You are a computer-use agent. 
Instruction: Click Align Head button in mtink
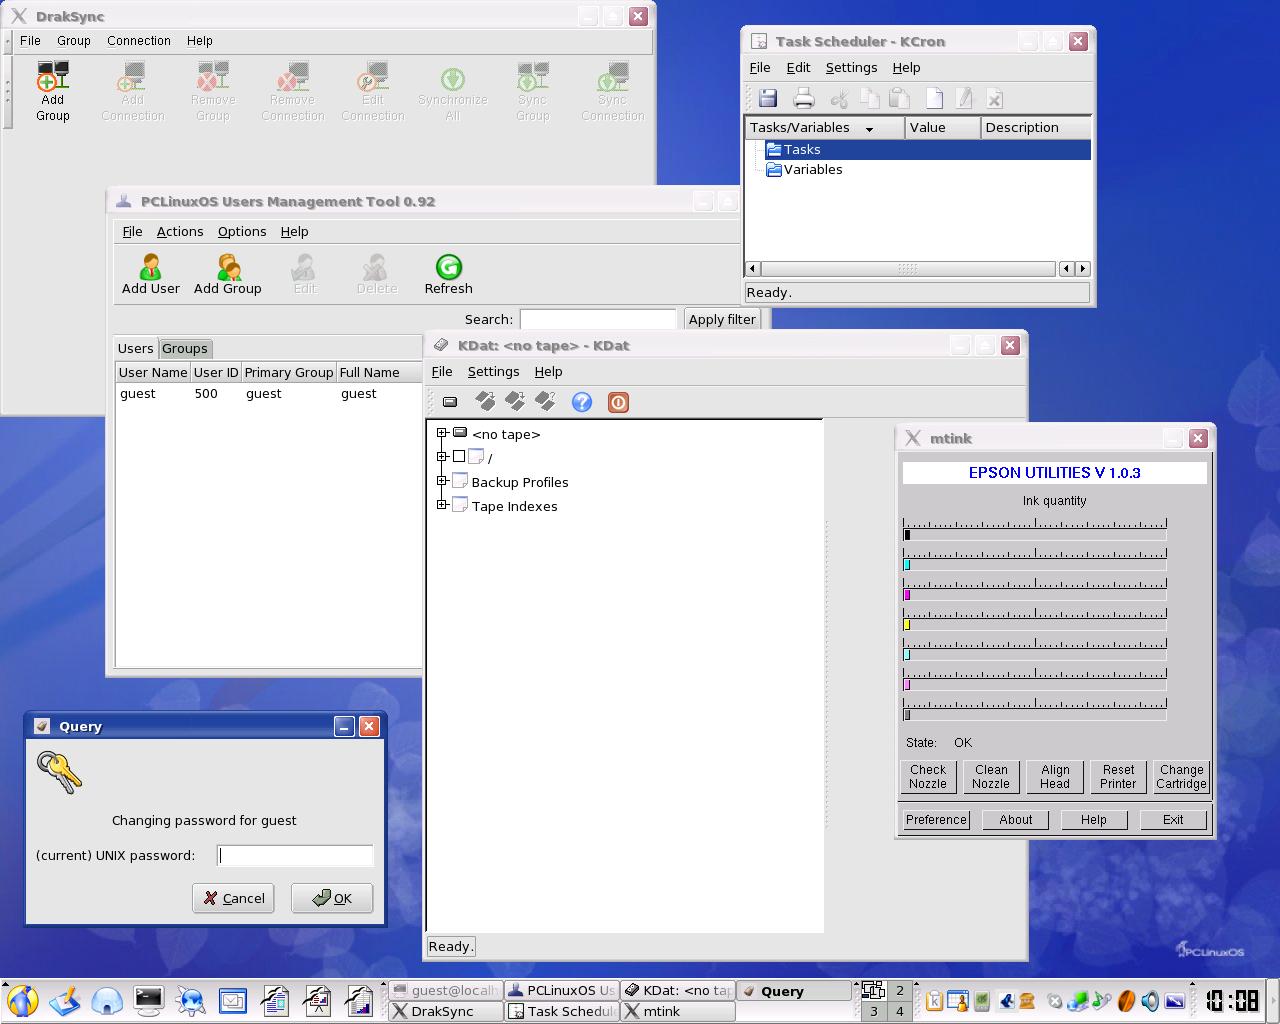(1055, 777)
